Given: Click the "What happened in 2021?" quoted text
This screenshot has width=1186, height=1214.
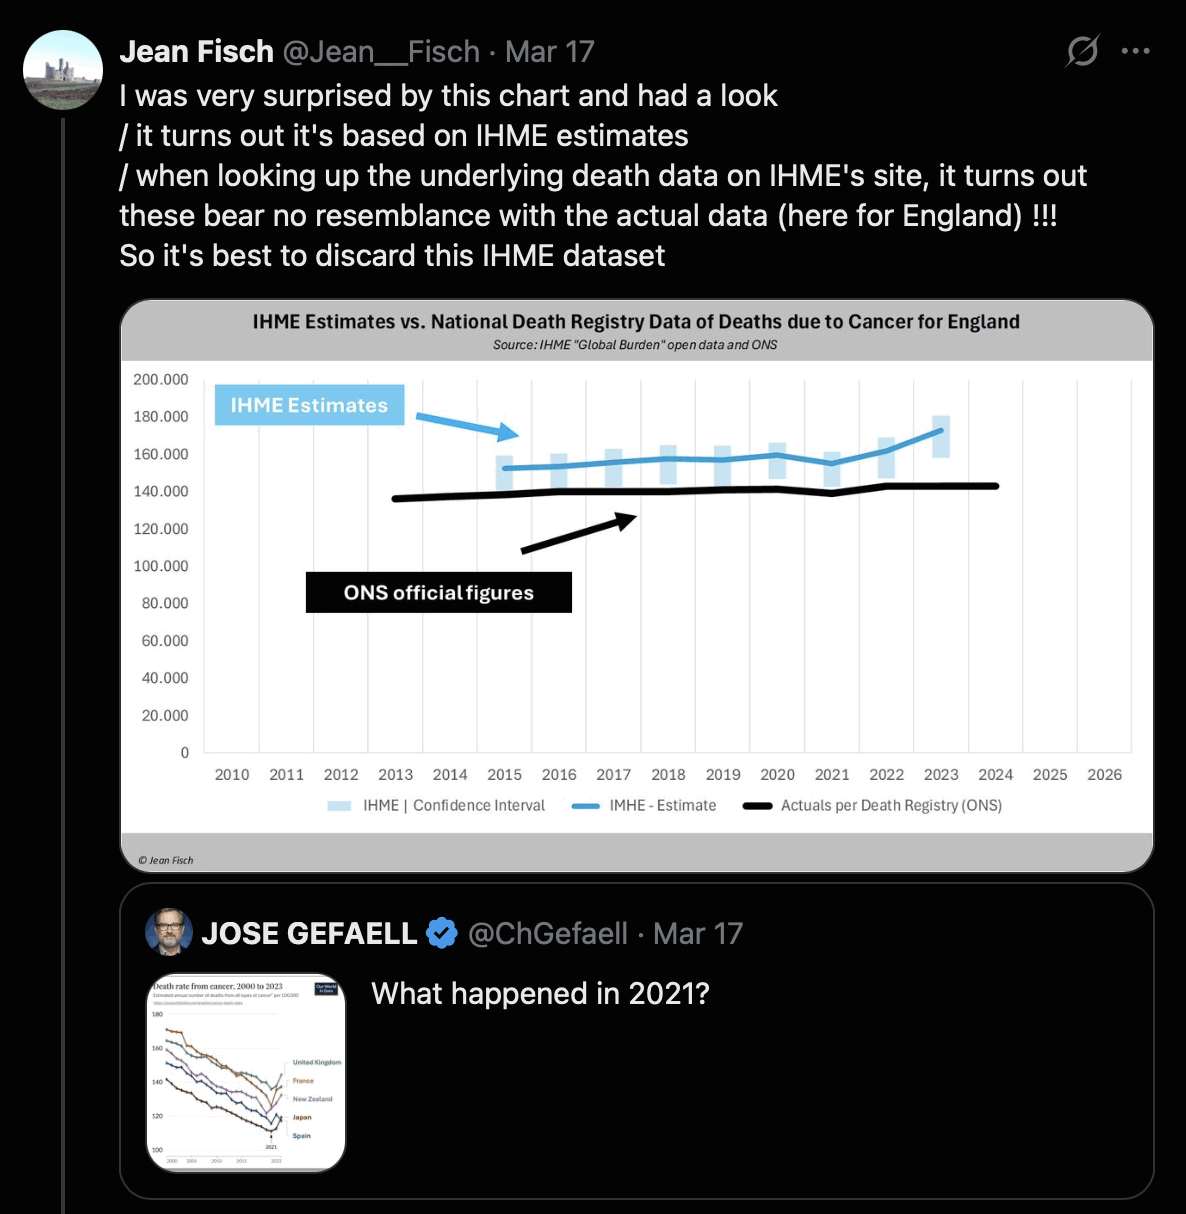Looking at the screenshot, I should coord(540,994).
